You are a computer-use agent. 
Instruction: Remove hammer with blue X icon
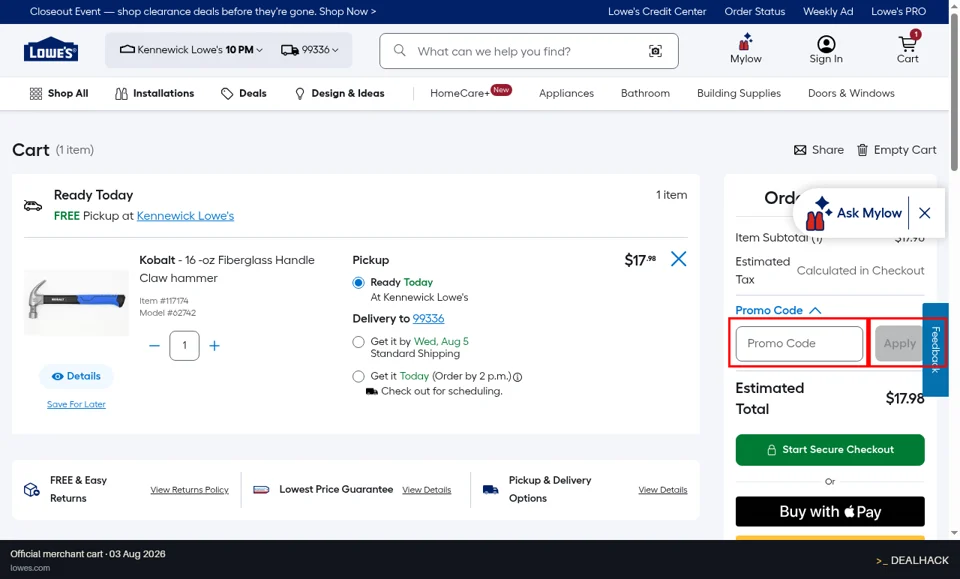pos(678,259)
